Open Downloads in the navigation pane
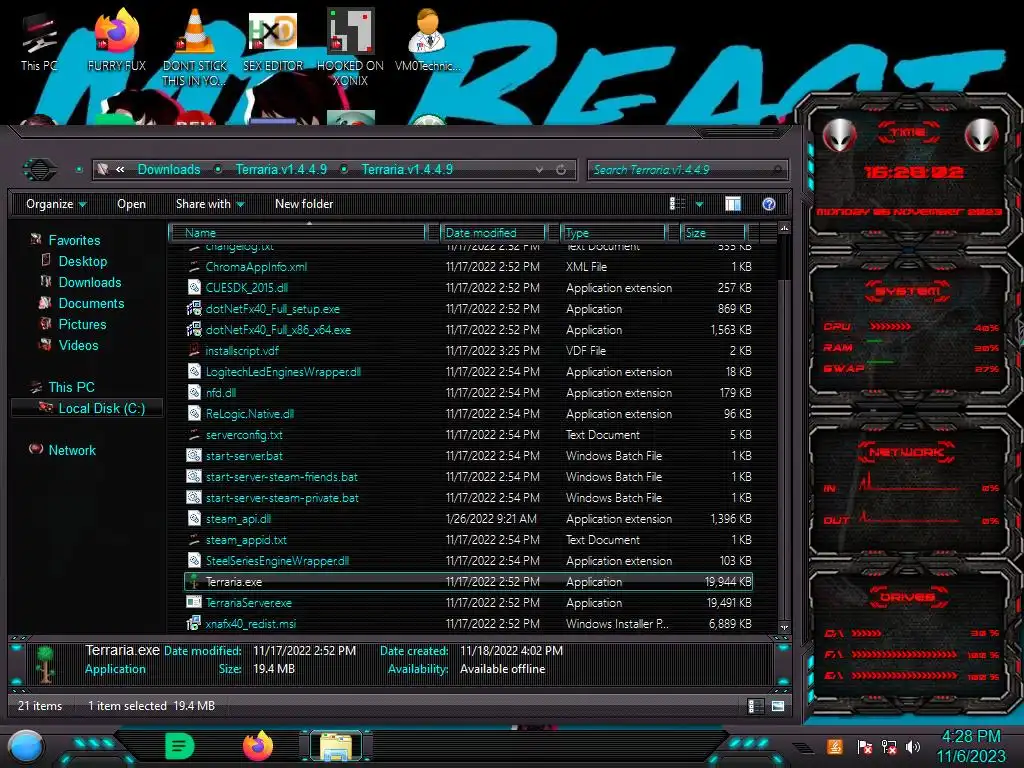Screen dimensions: 1024x768 pos(89,282)
